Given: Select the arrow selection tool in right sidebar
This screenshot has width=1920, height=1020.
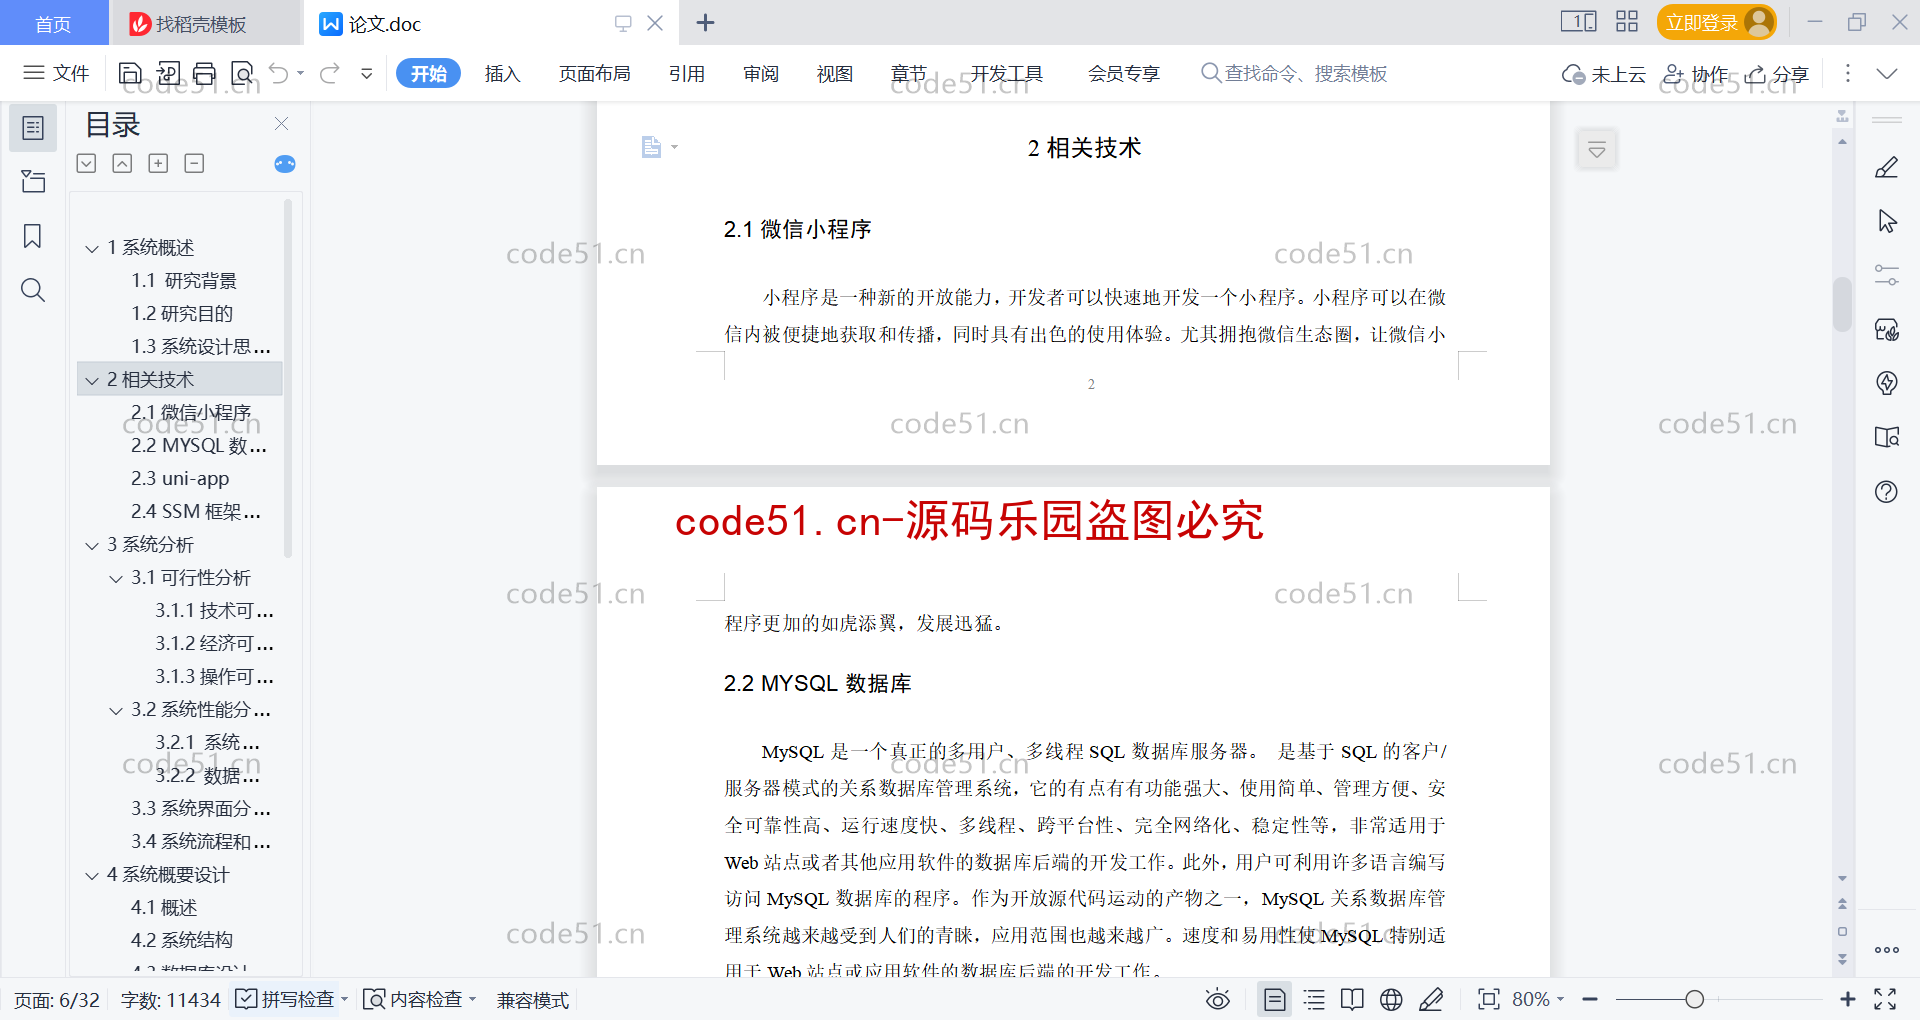Looking at the screenshot, I should 1887,222.
